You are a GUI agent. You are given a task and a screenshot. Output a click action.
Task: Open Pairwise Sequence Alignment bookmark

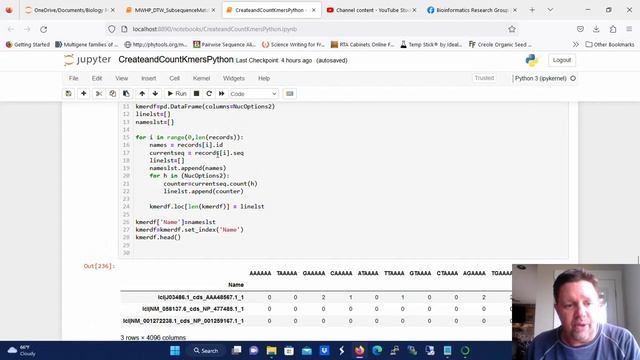[225, 44]
